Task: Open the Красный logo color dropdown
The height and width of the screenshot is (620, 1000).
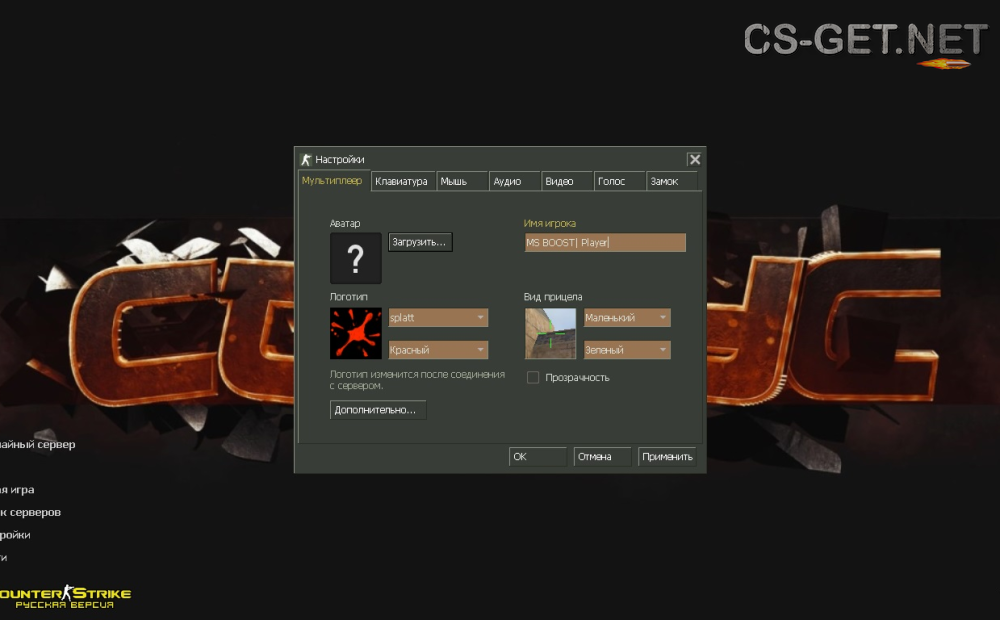Action: 438,350
